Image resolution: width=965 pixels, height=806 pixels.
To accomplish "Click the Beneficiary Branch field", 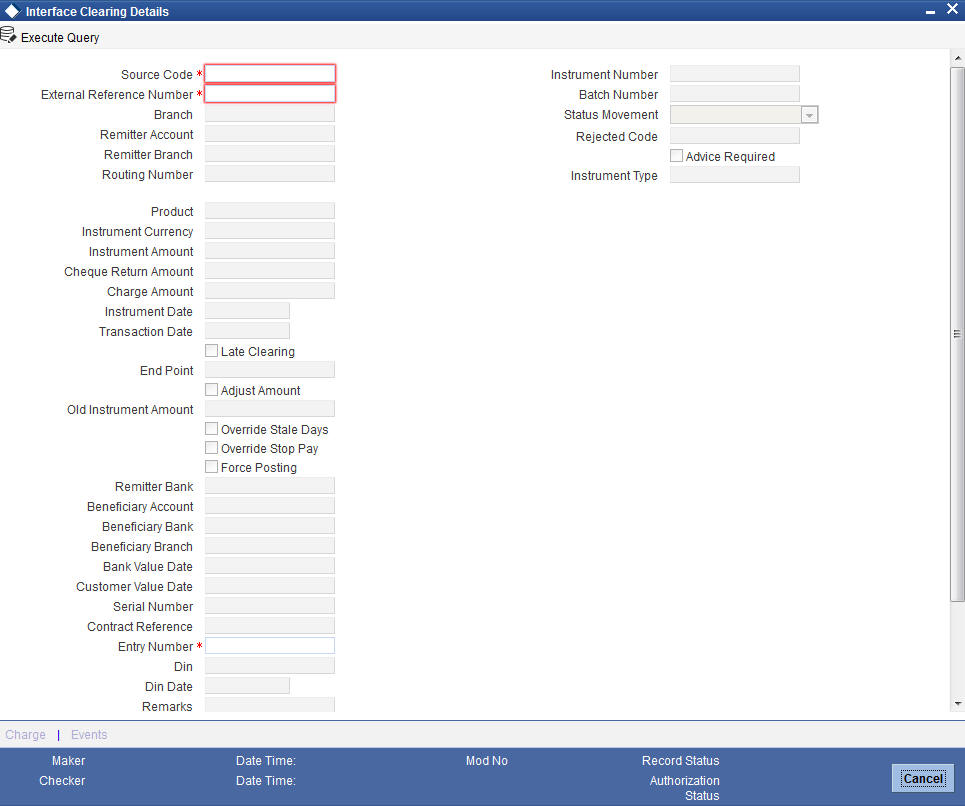I will coord(270,546).
